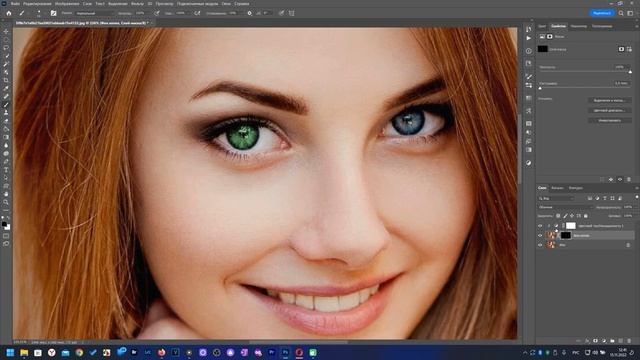Toggle lock position icon

572,216
